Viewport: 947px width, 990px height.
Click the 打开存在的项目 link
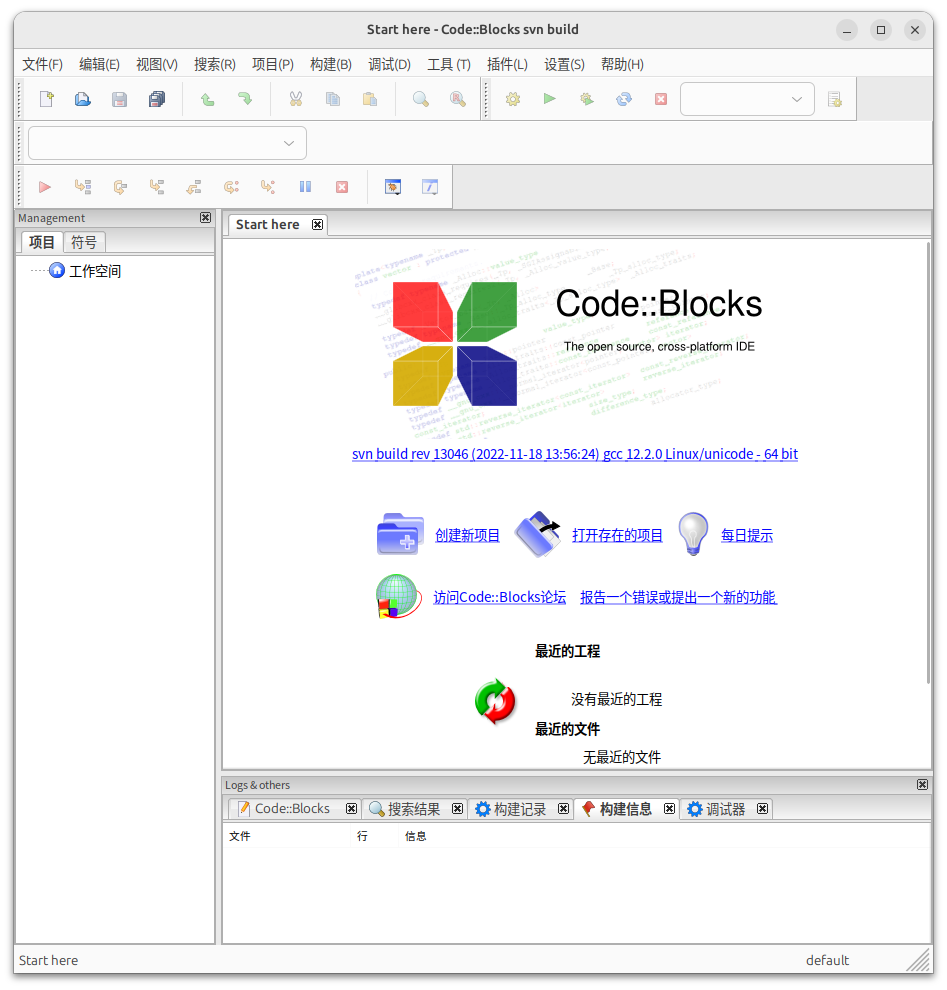pyautogui.click(x=617, y=535)
